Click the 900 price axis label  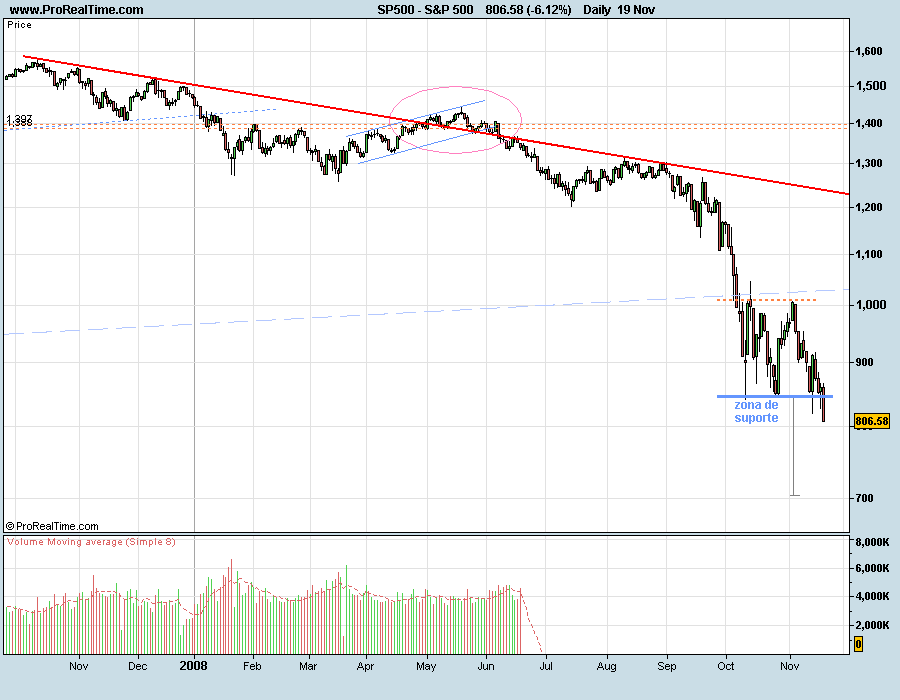[864, 362]
